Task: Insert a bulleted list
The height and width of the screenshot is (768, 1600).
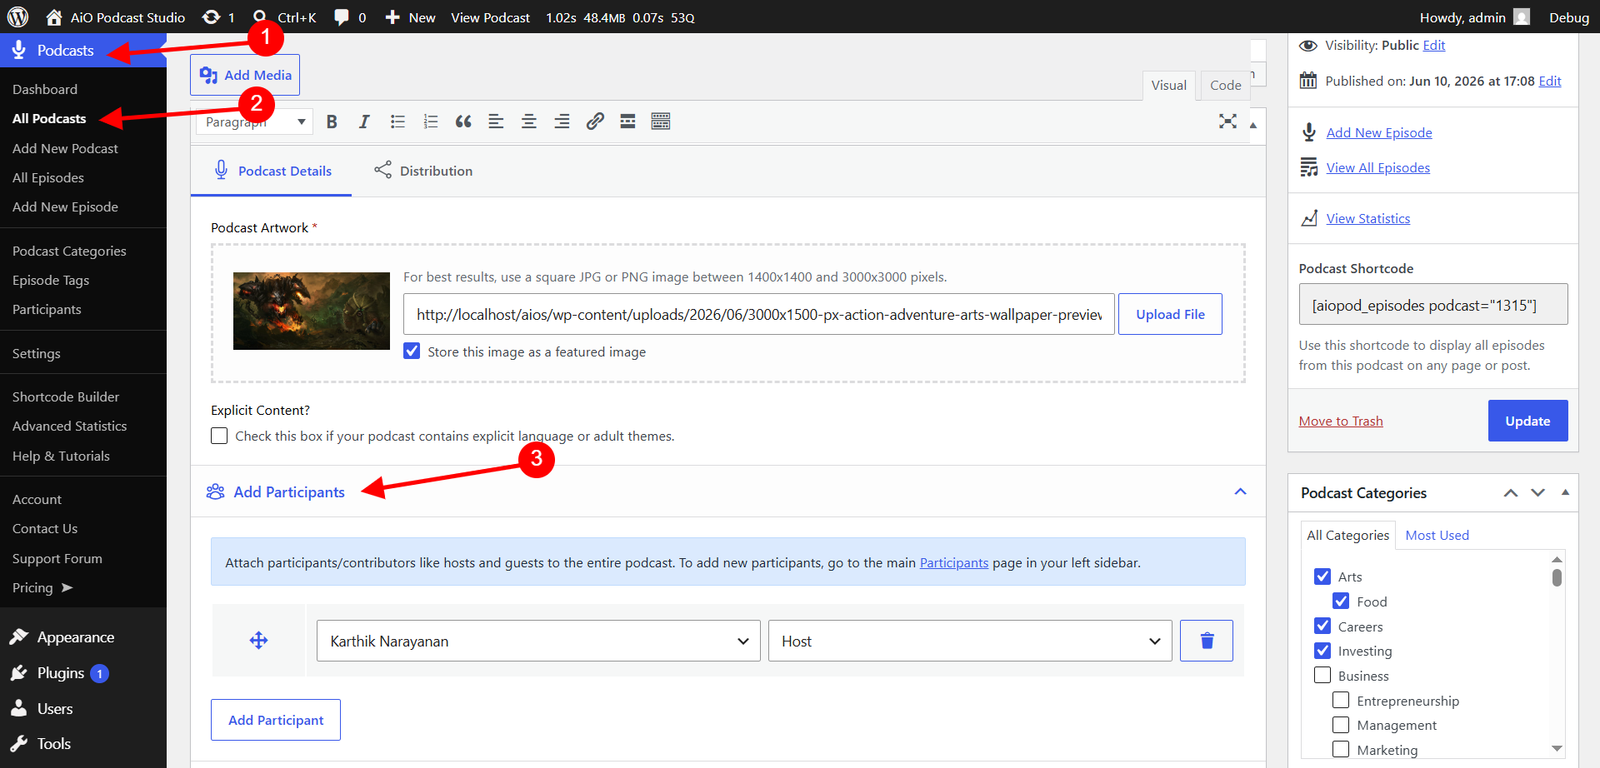Action: pos(397,122)
